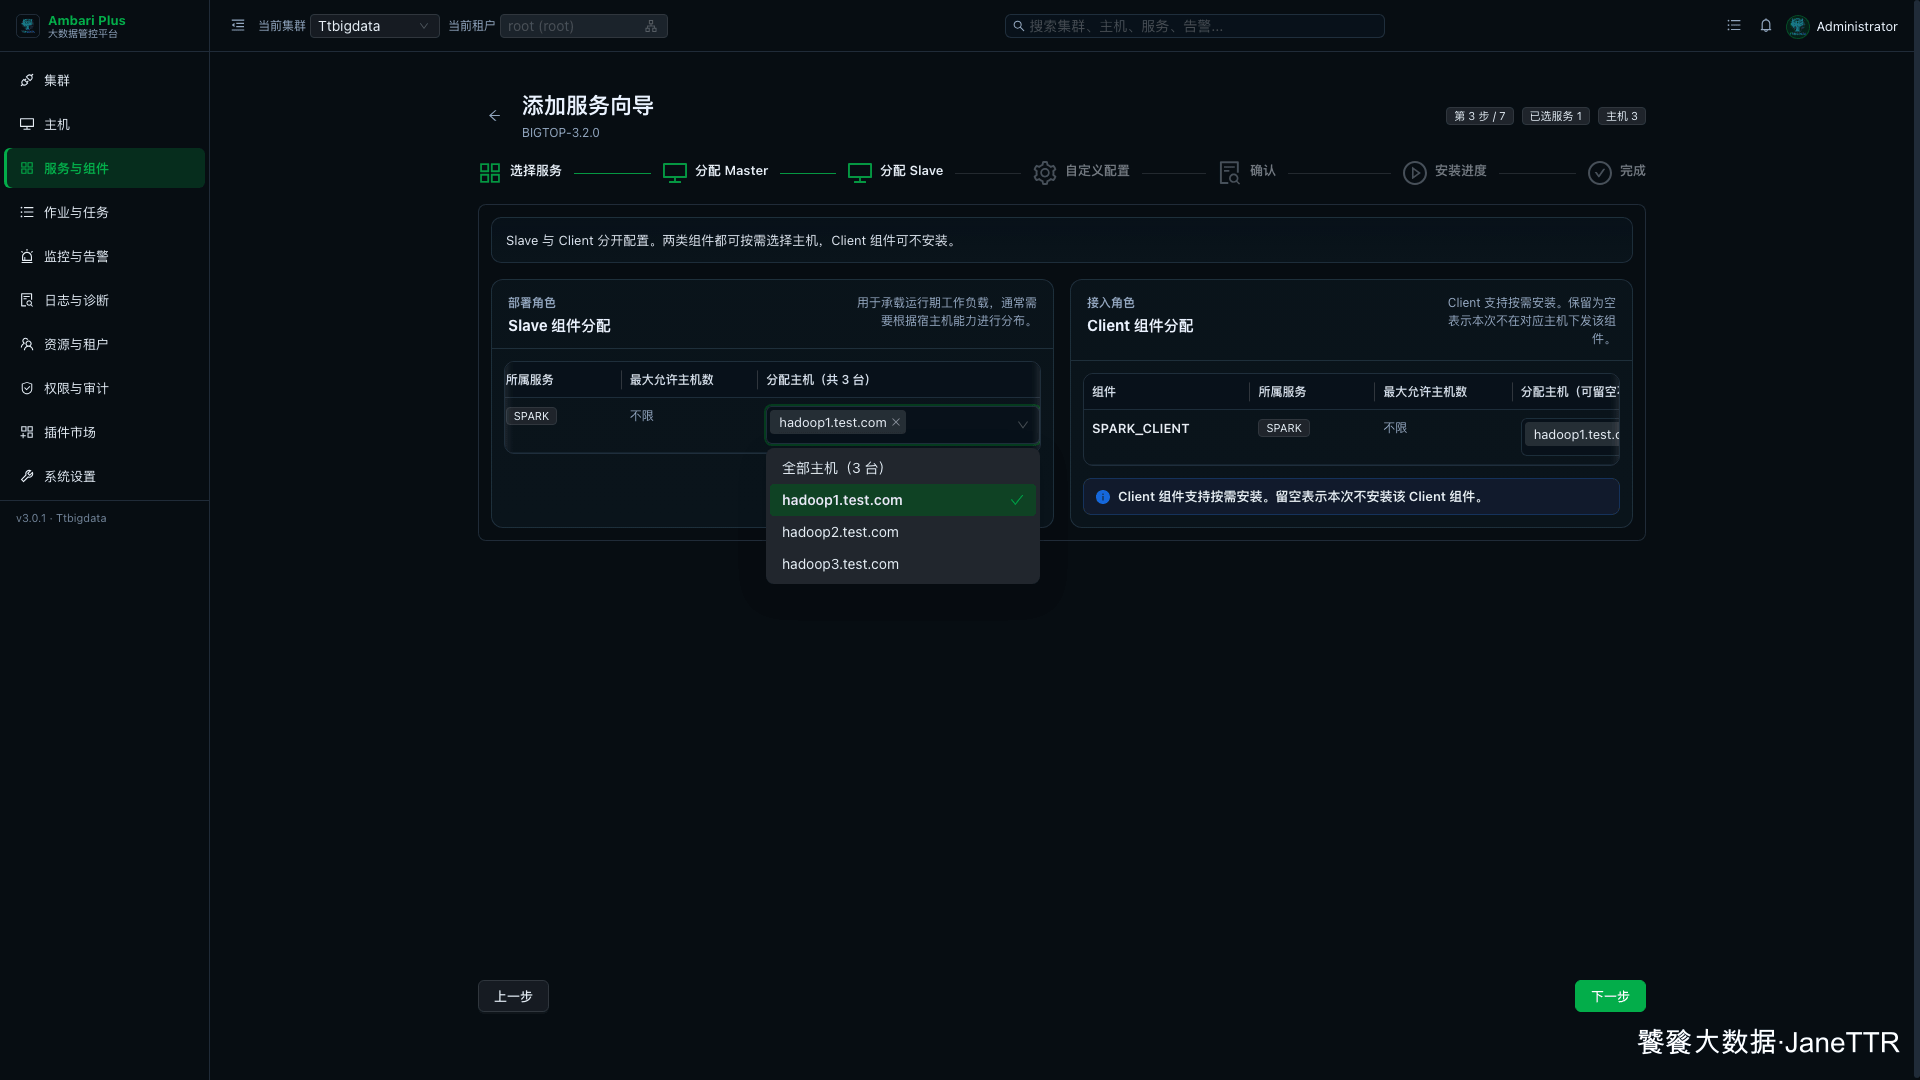Screen dimensions: 1920x1080
Task: Go to 监控与告警 in the sidebar
Action: [105, 256]
